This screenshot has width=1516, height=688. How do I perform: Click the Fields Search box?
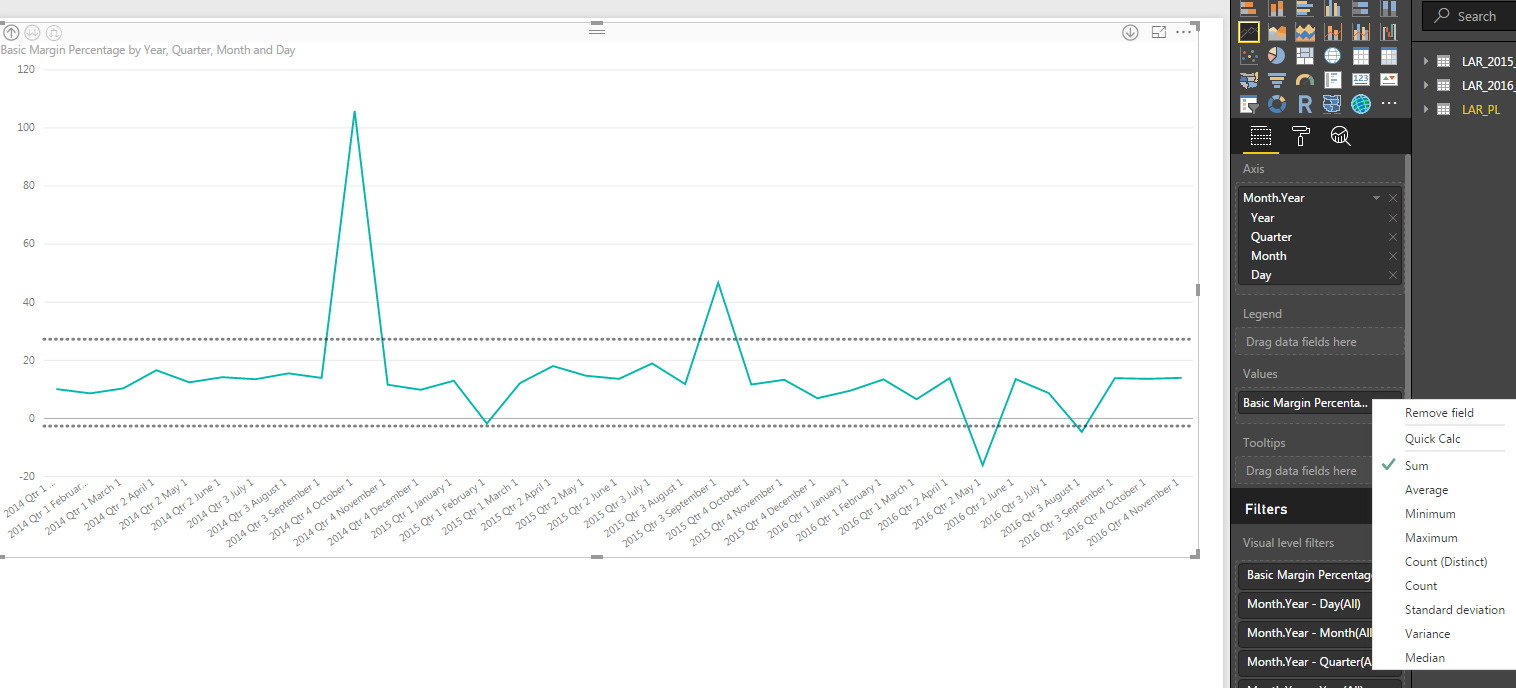coord(1470,16)
